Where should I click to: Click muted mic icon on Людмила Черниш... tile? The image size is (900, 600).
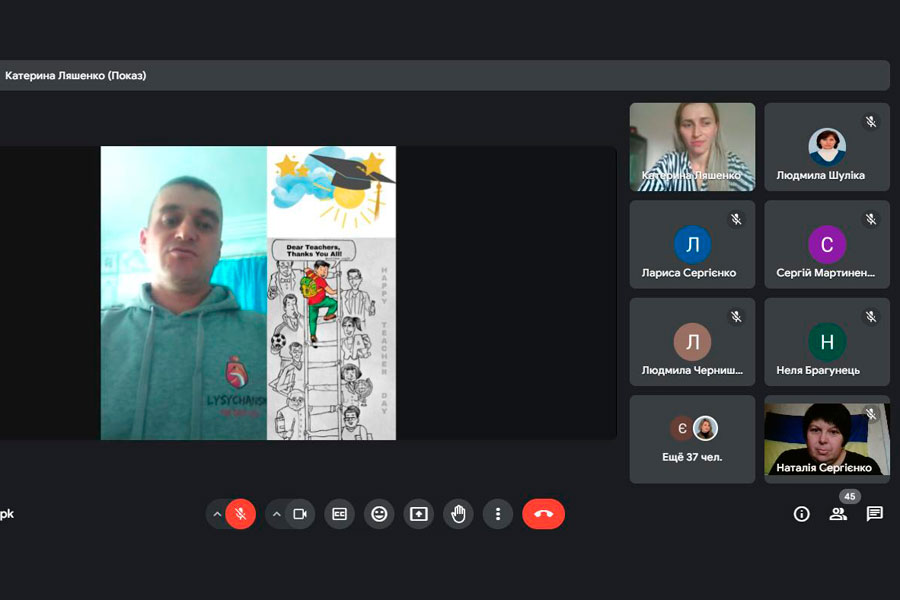pos(736,317)
